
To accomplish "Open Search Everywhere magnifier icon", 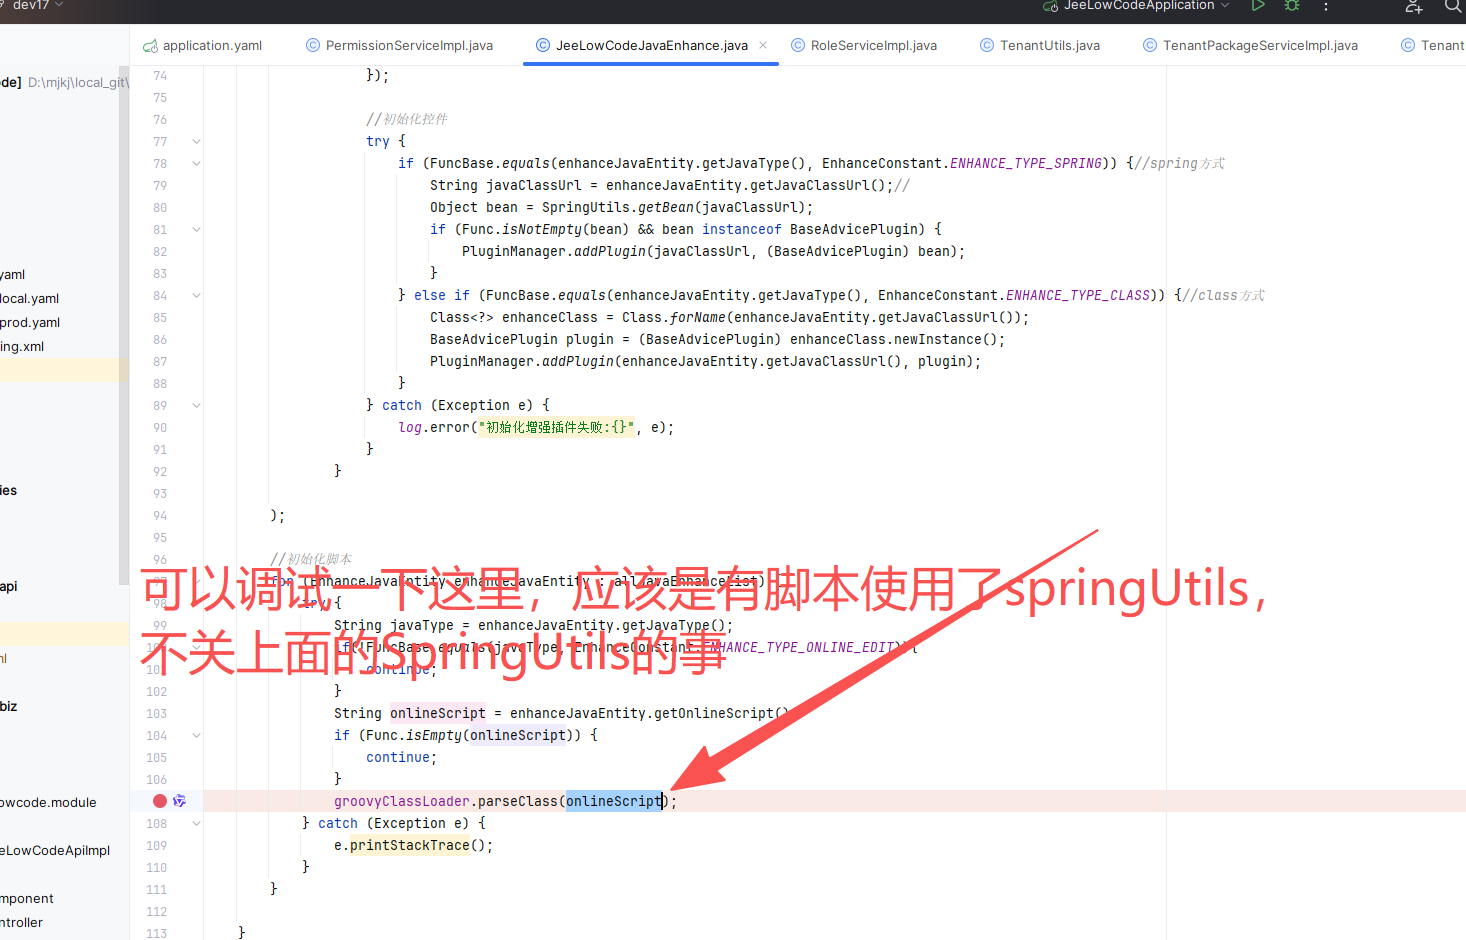I will [x=1453, y=7].
